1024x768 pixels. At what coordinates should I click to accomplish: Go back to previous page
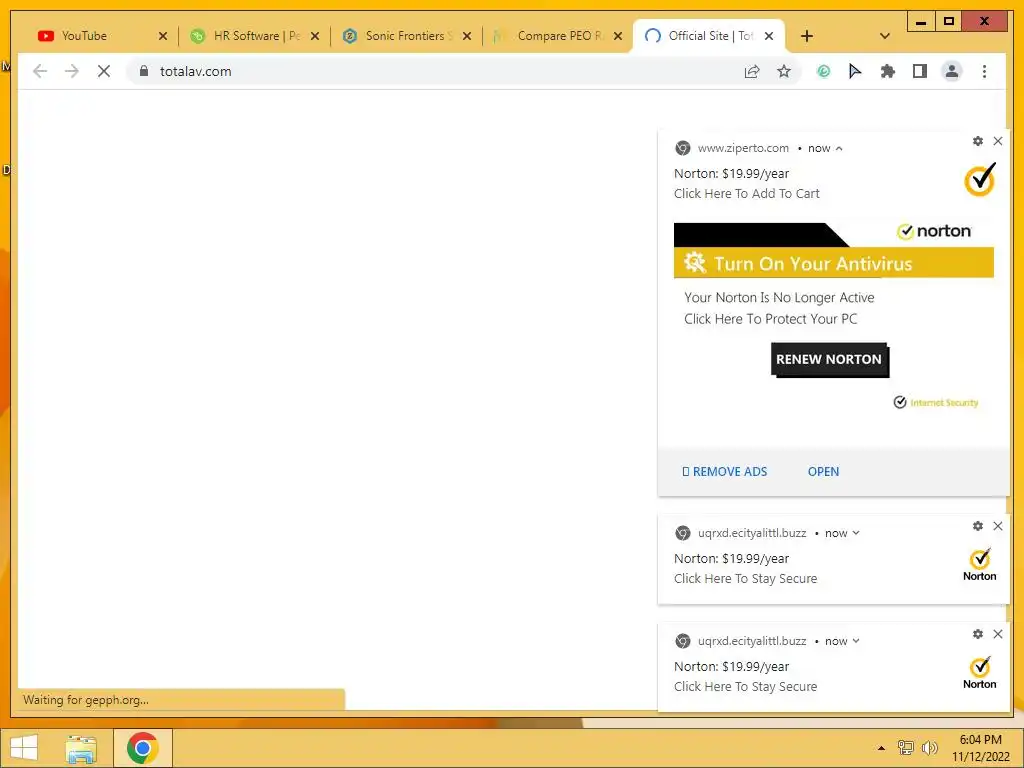pyautogui.click(x=40, y=71)
